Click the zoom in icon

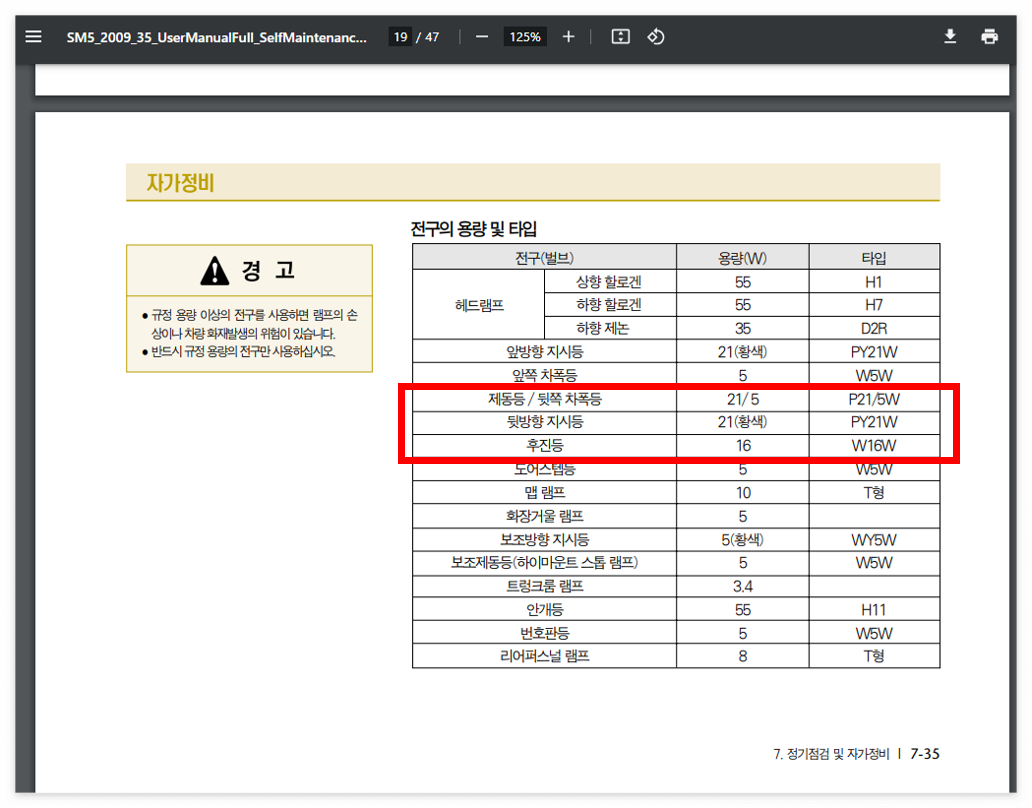[568, 36]
